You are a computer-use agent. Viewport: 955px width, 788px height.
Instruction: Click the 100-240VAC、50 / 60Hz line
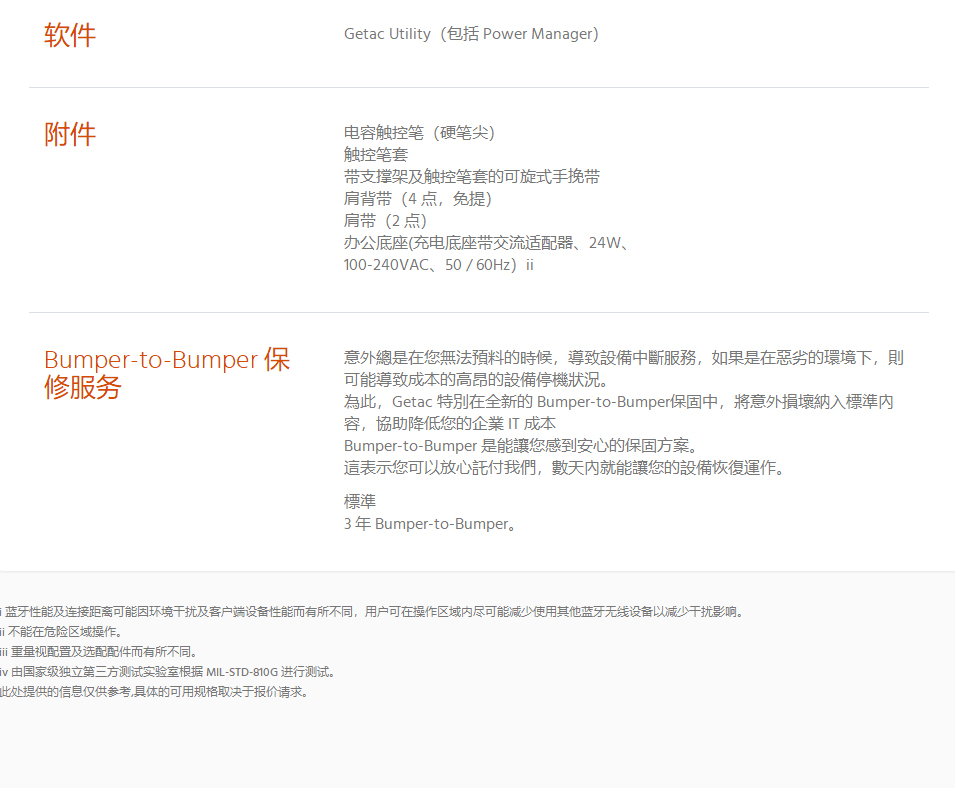coord(439,265)
